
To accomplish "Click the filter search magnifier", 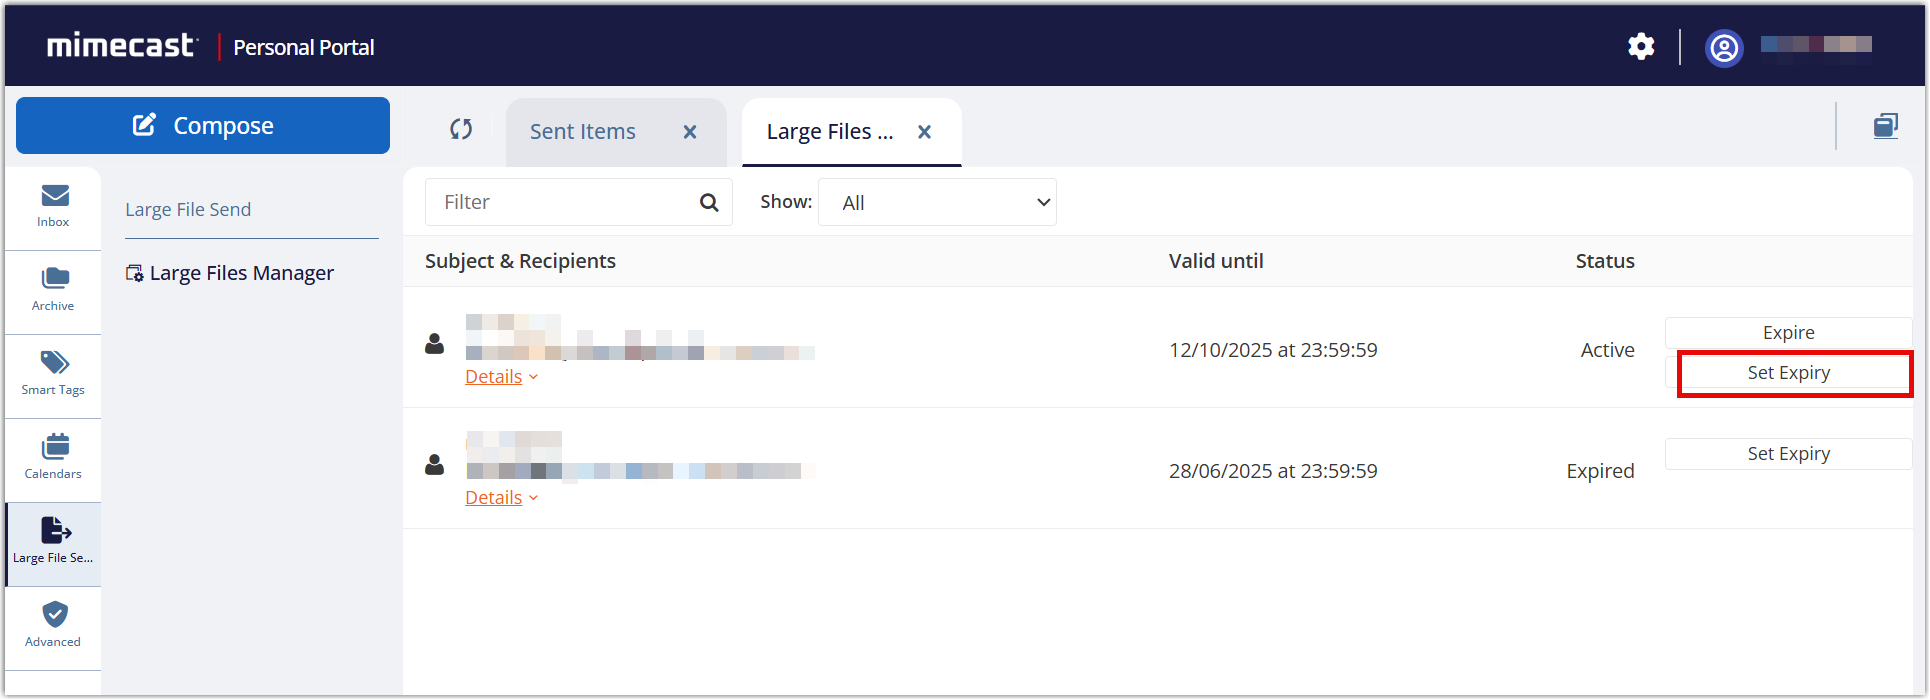I will pos(709,203).
